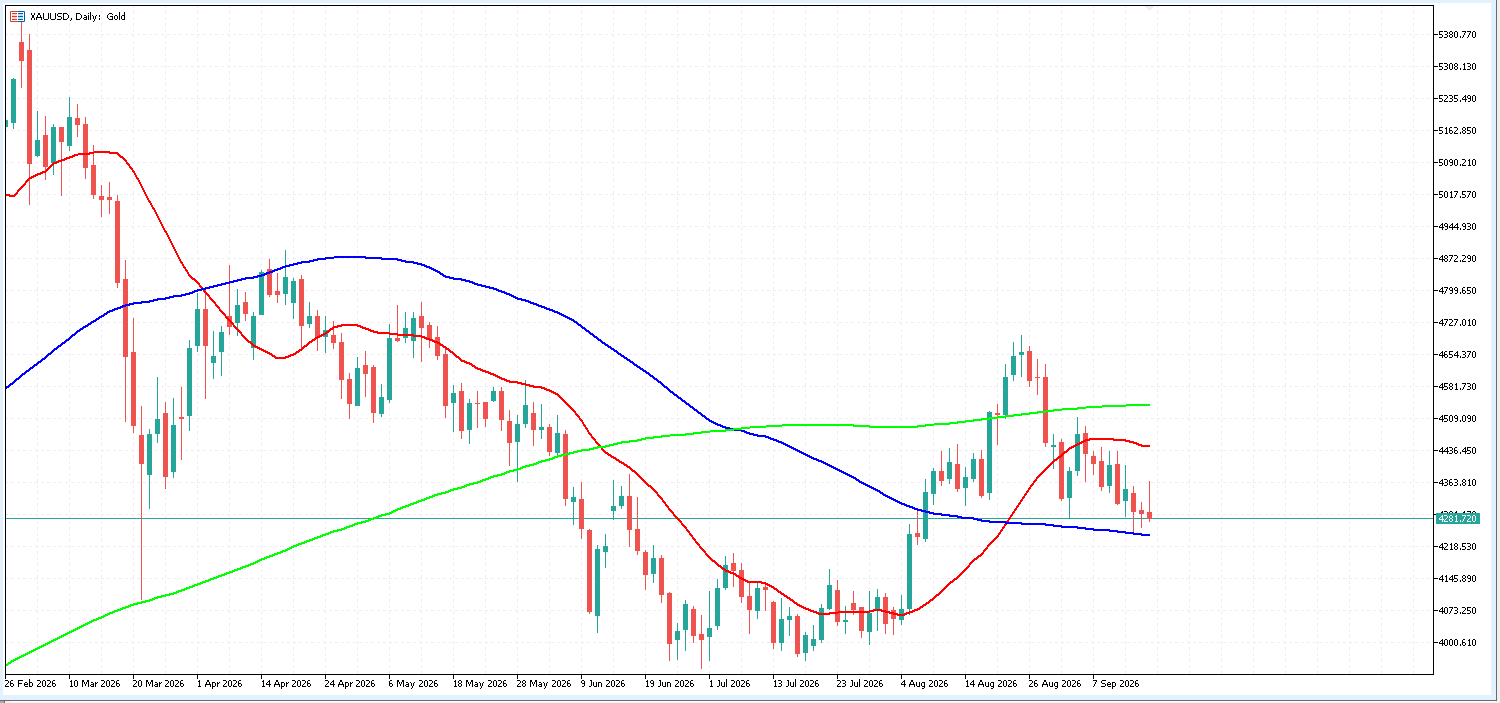Click price level 5162.850 on the axis
The image size is (1500, 703).
[1456, 131]
